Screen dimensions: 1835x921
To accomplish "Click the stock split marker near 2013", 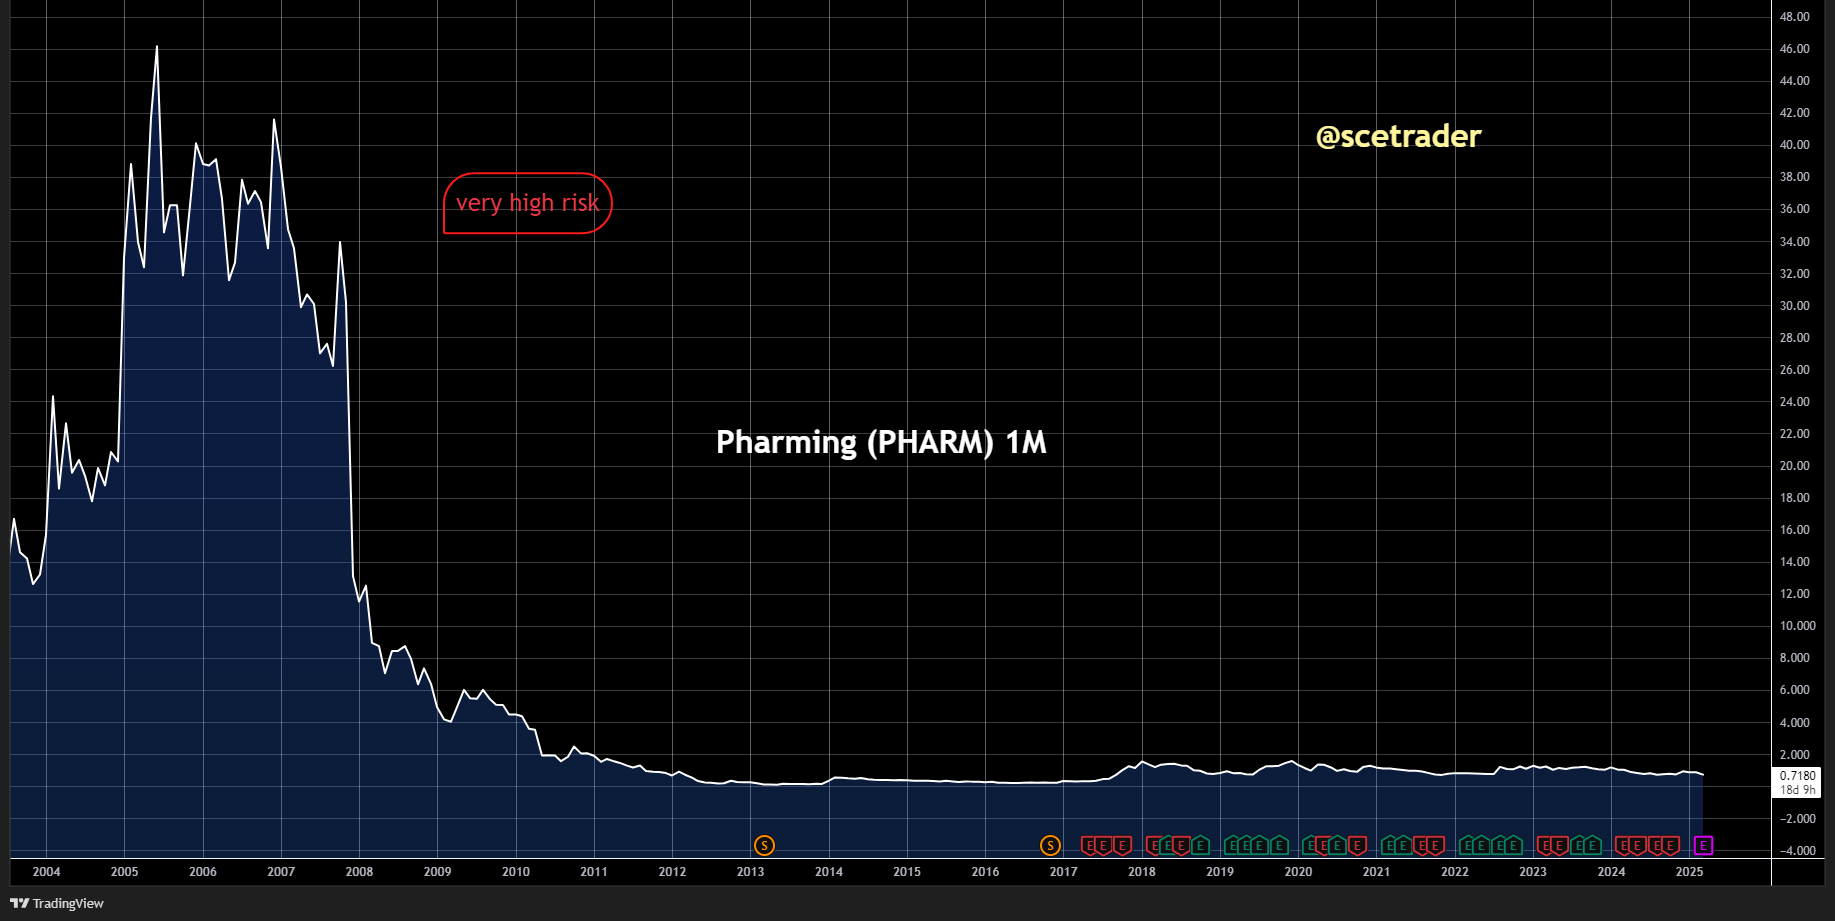I will click(764, 846).
